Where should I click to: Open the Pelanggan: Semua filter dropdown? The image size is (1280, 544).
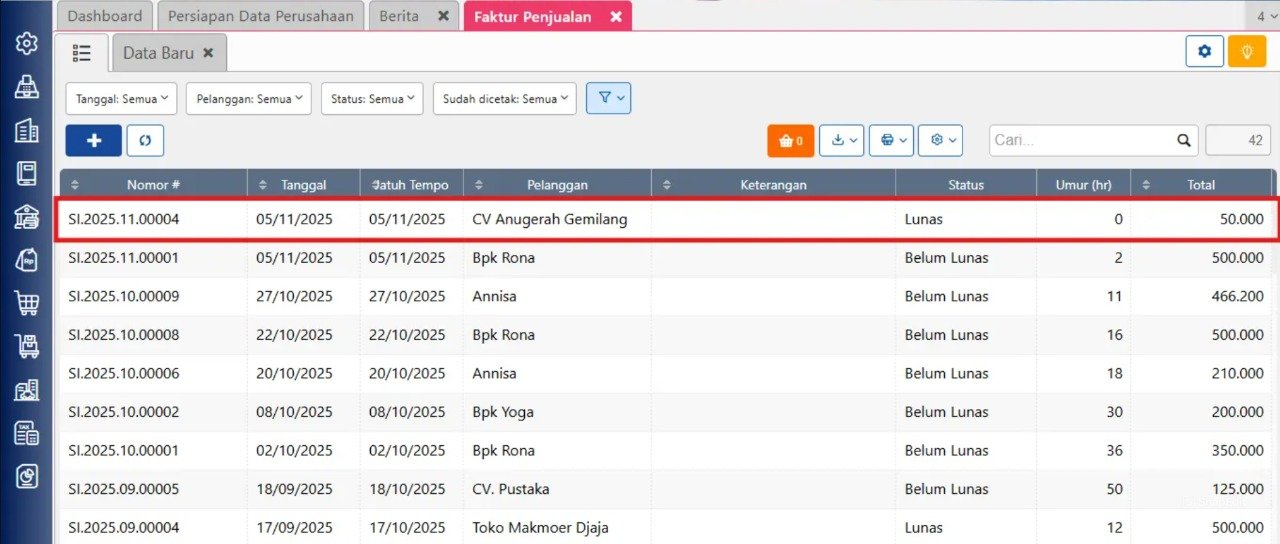tap(249, 98)
